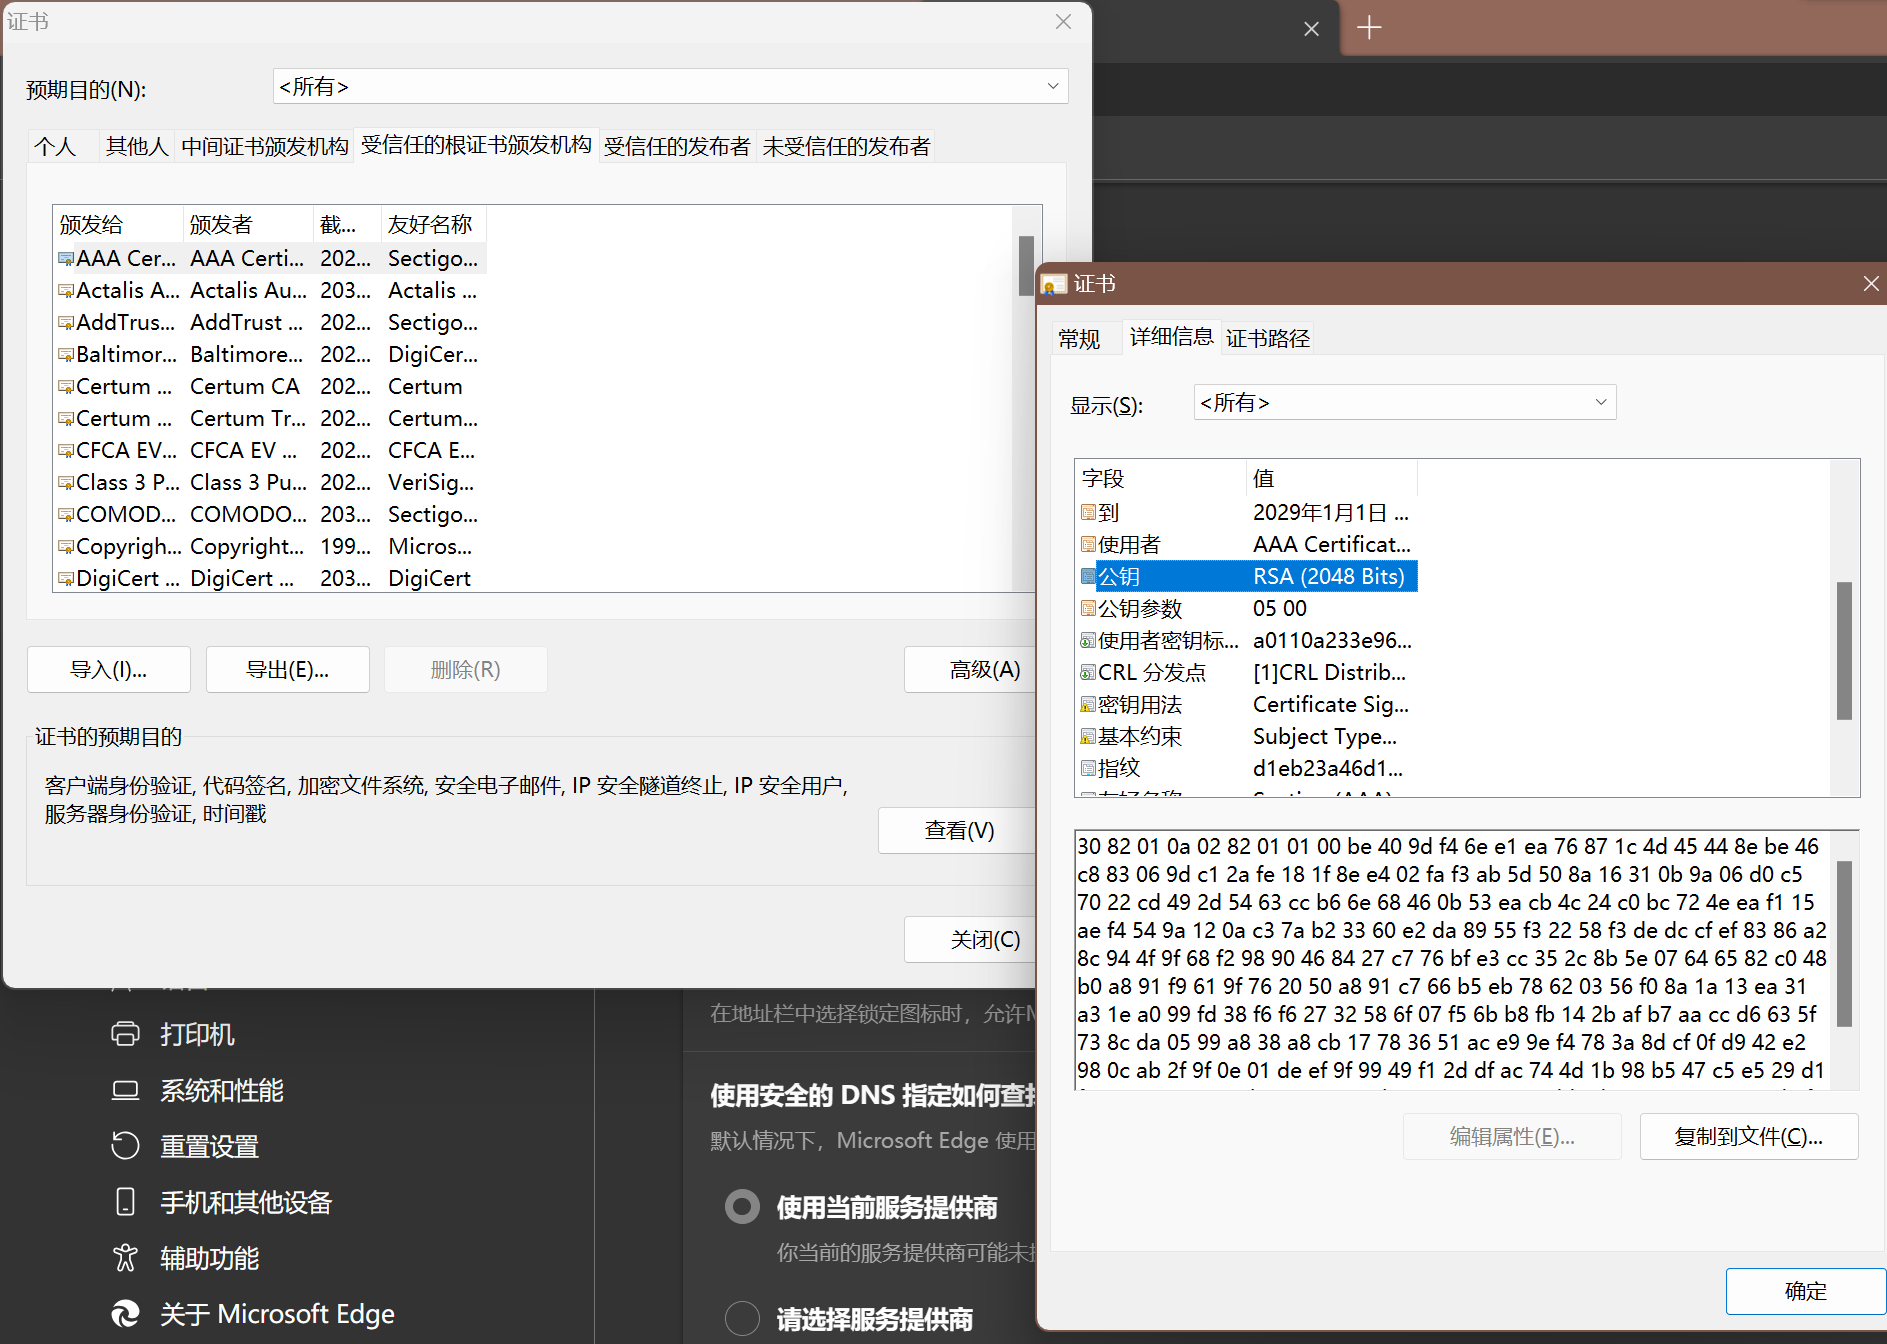
Task: Open 辅助功能 in Edge sidebar
Action: click(x=184, y=1258)
